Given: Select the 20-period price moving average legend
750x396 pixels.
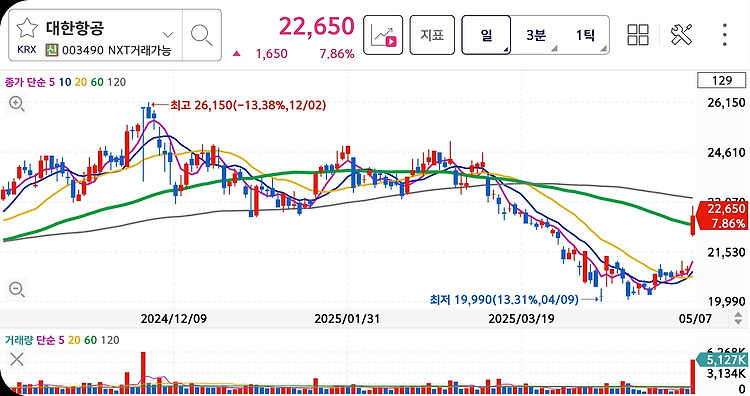Looking at the screenshot, I should (x=81, y=82).
